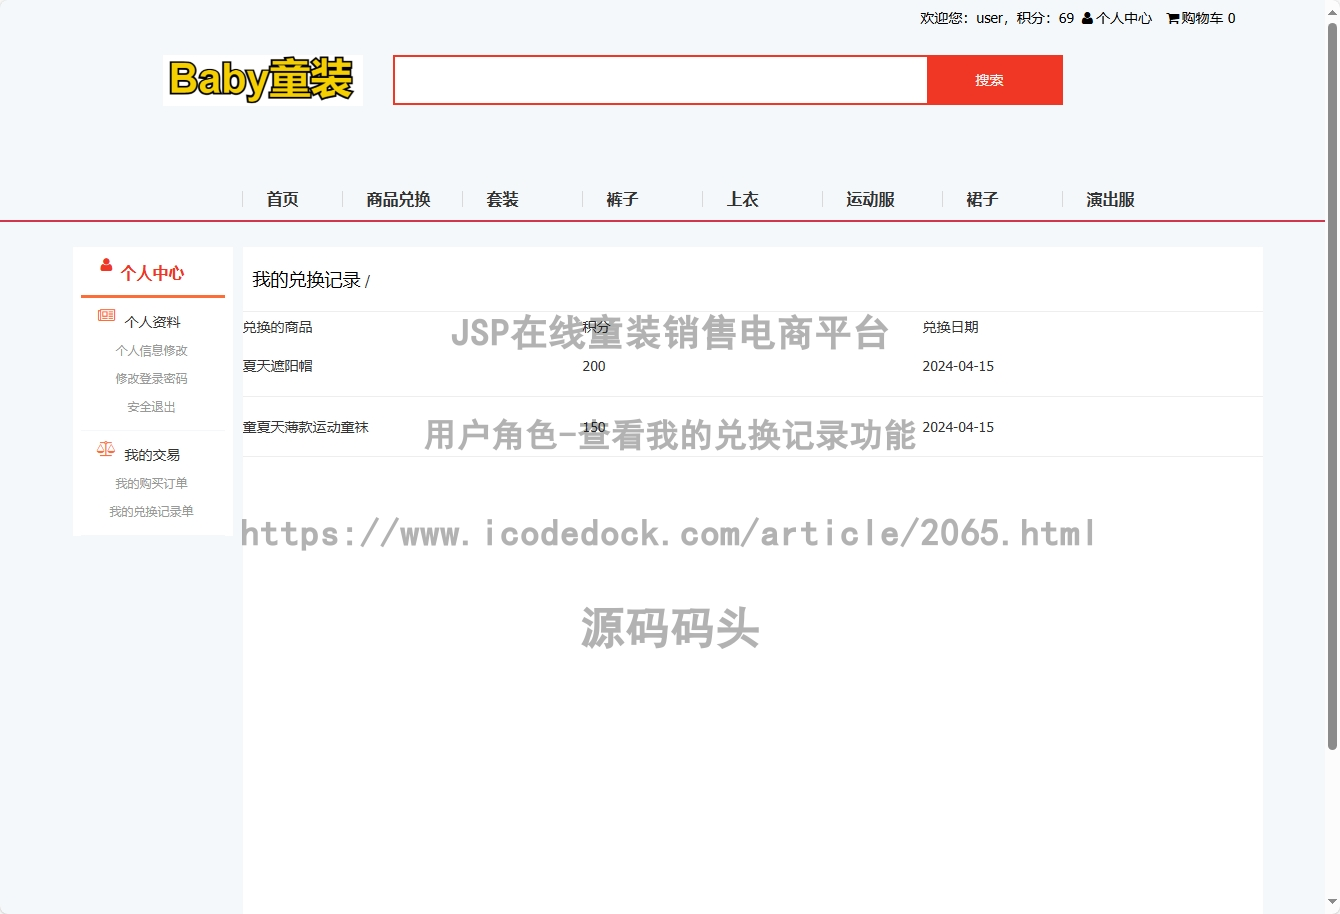Select 运动服 category in navigation

click(870, 199)
